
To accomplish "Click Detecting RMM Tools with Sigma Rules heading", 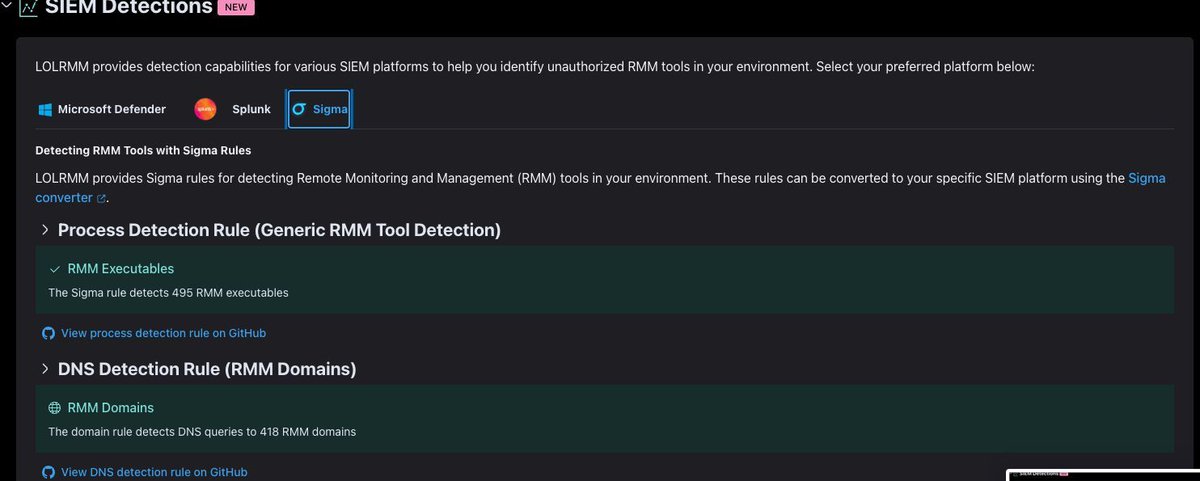I will click(x=143, y=150).
